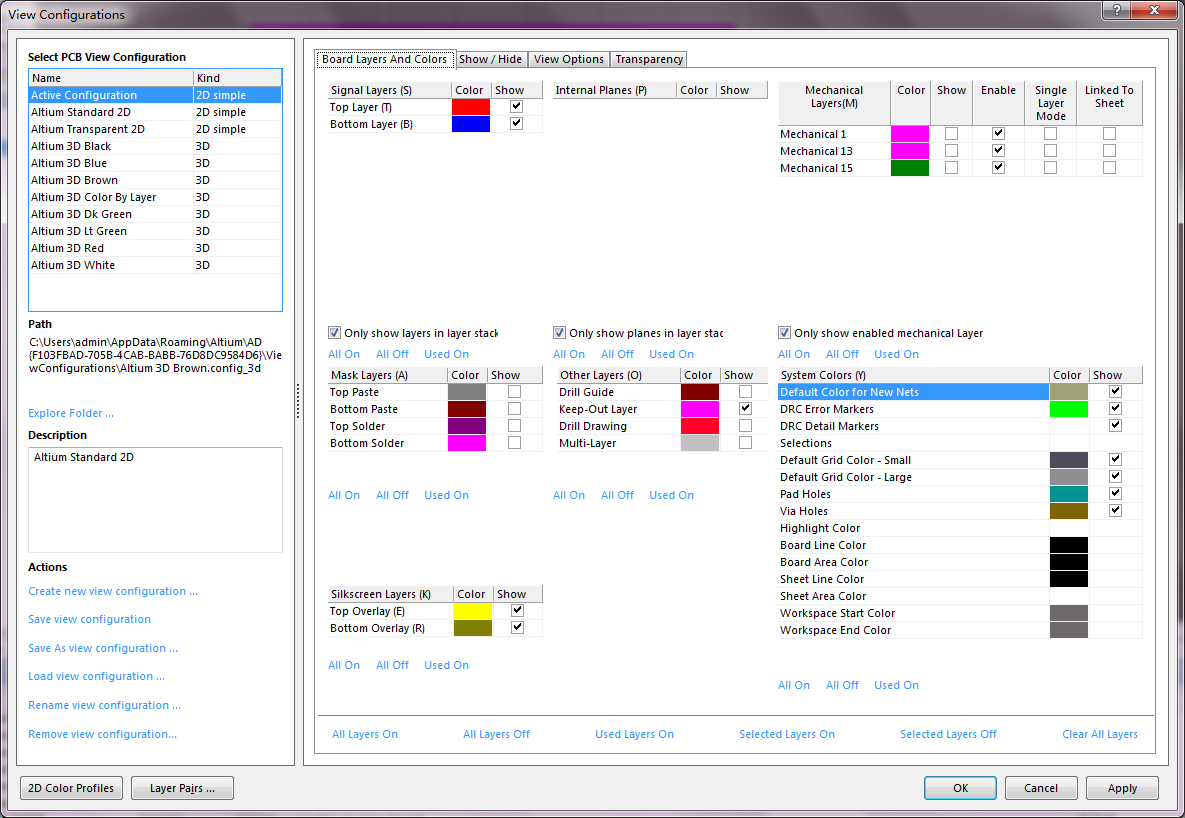Toggle Top Layer show checkbox

pos(516,107)
